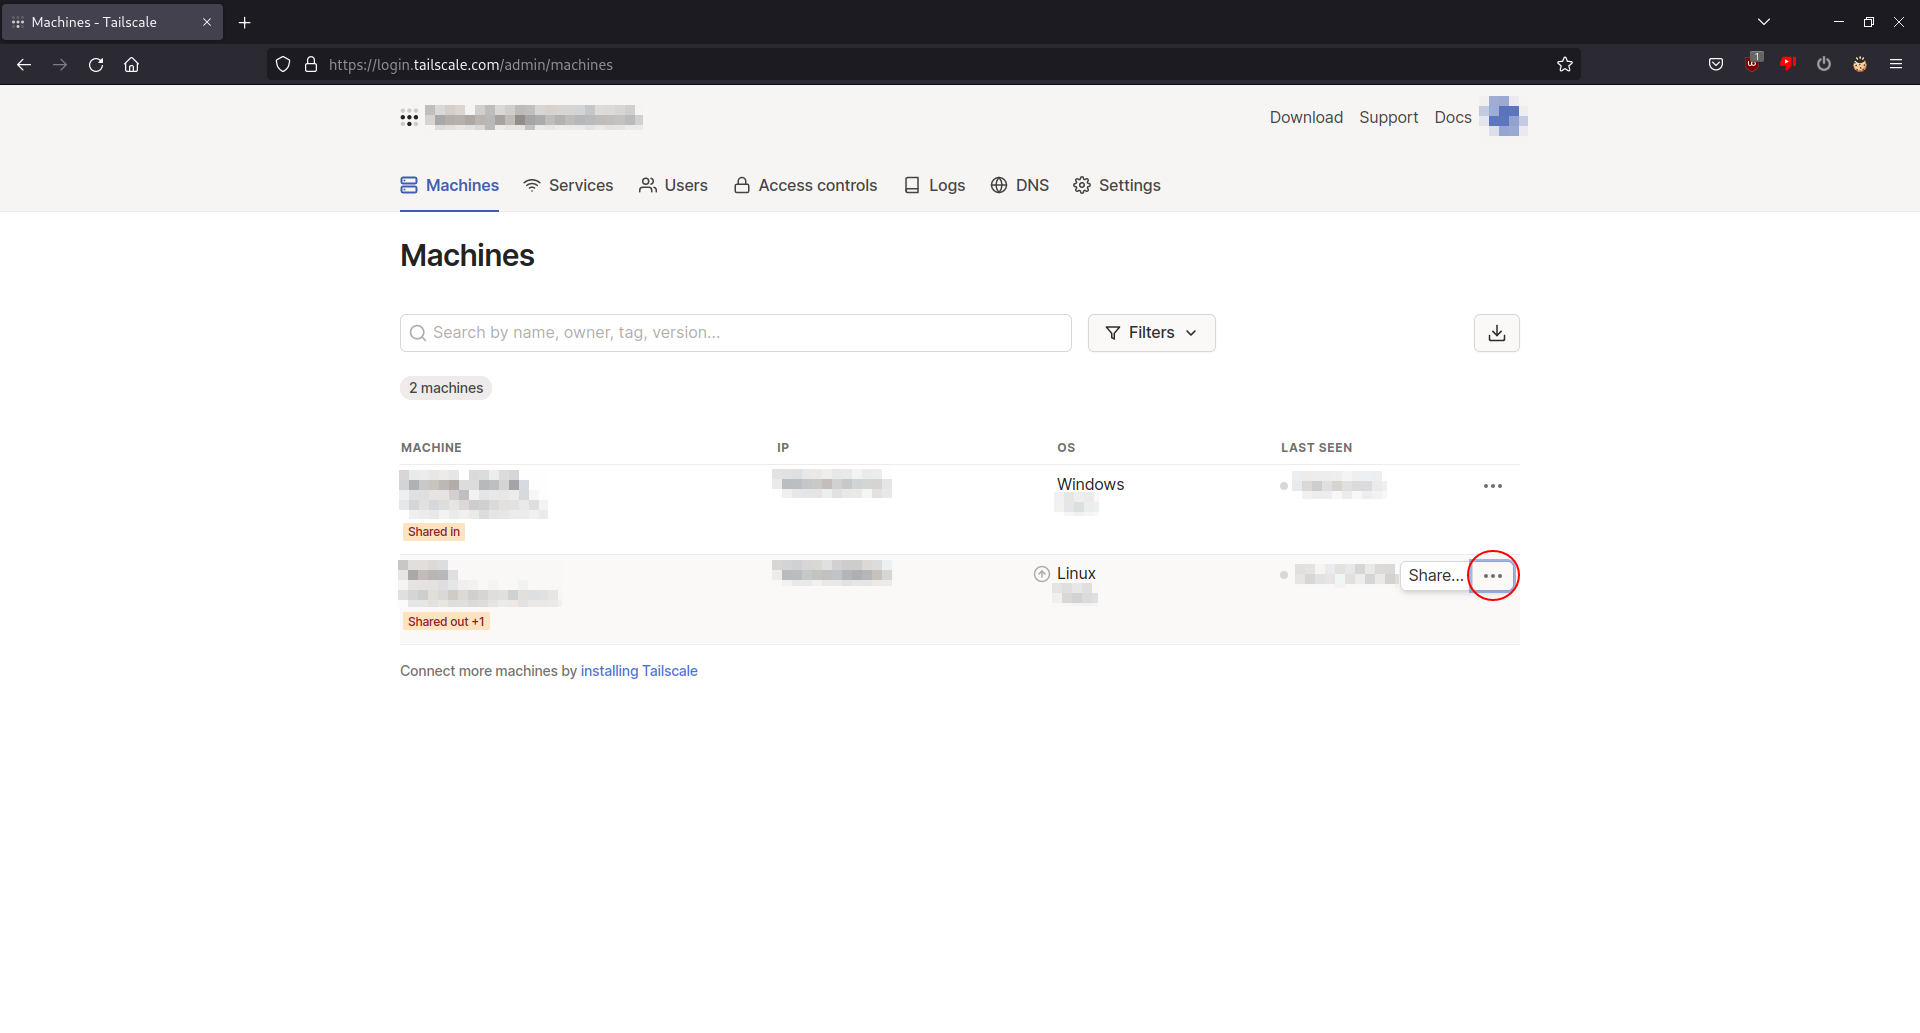Click the site security shield icon
1920x1033 pixels.
click(283, 65)
